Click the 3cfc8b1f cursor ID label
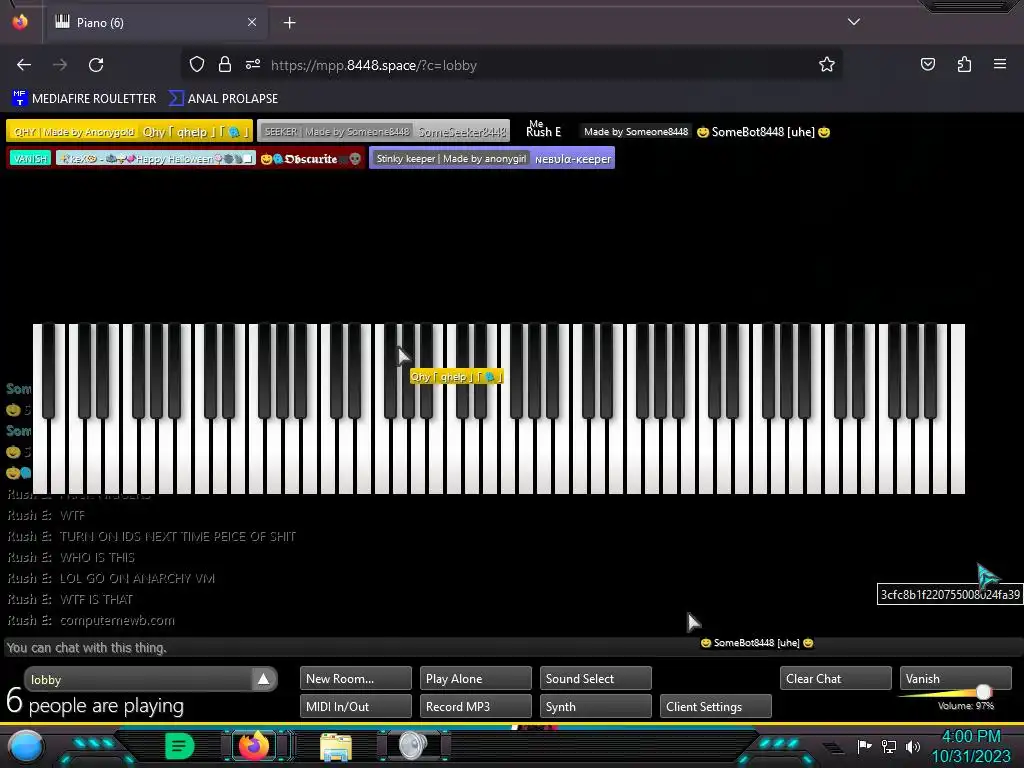 point(950,594)
